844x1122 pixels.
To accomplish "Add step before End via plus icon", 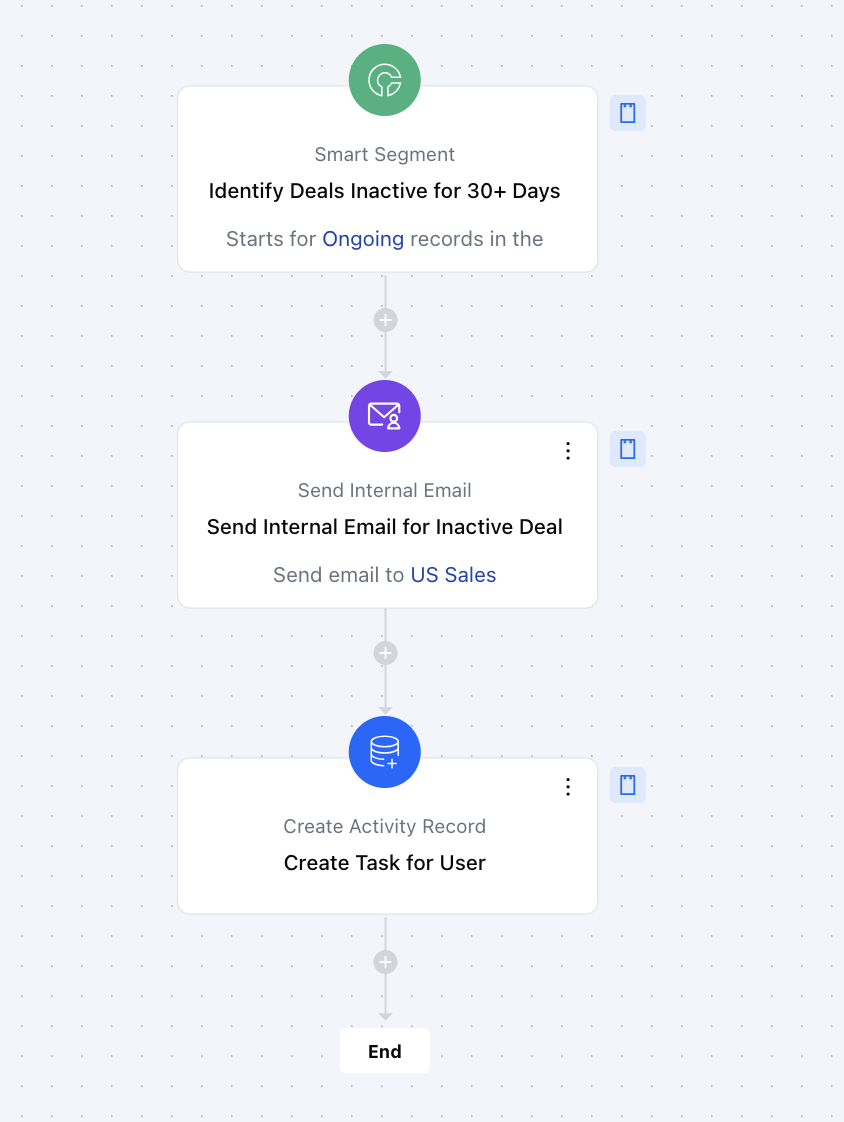I will click(x=385, y=962).
